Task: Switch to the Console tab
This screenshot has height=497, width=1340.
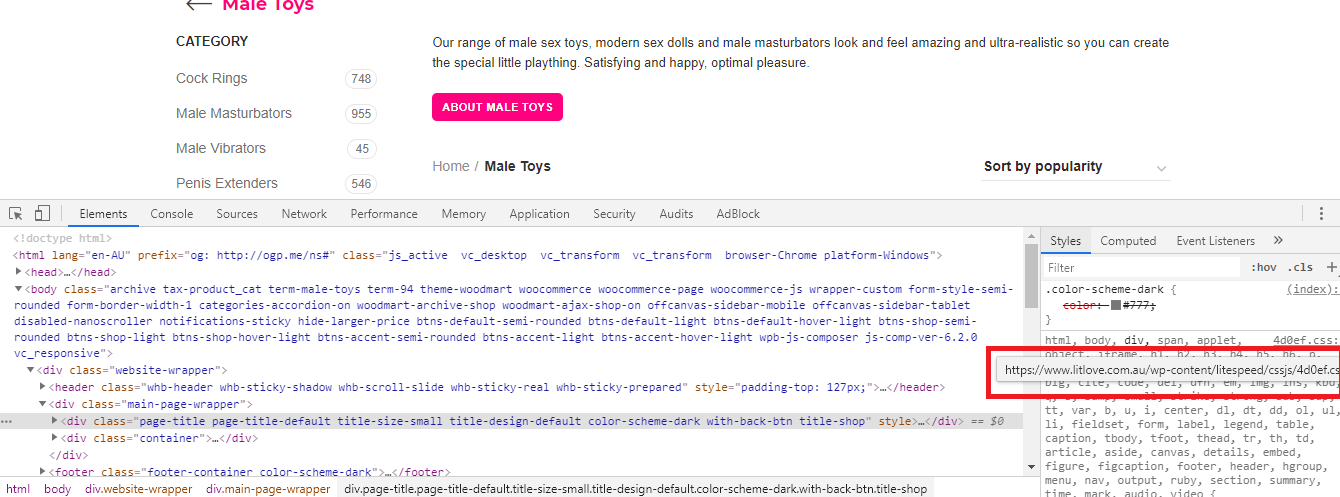Action: click(172, 214)
